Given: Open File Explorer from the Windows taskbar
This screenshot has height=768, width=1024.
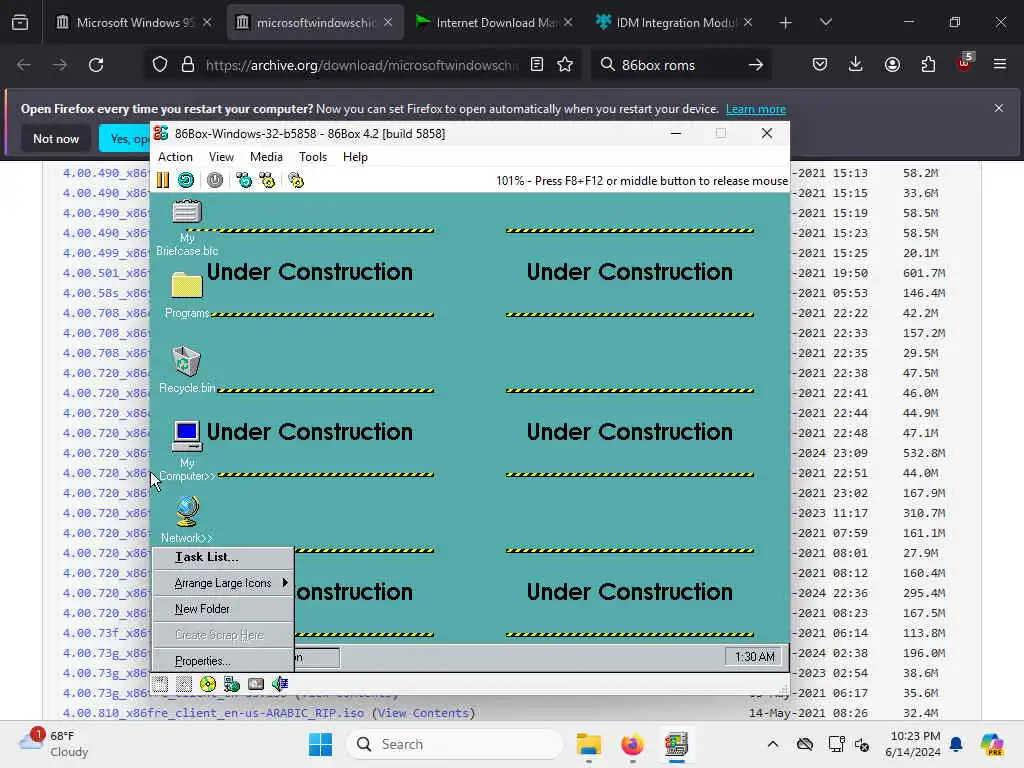Looking at the screenshot, I should coord(588,744).
